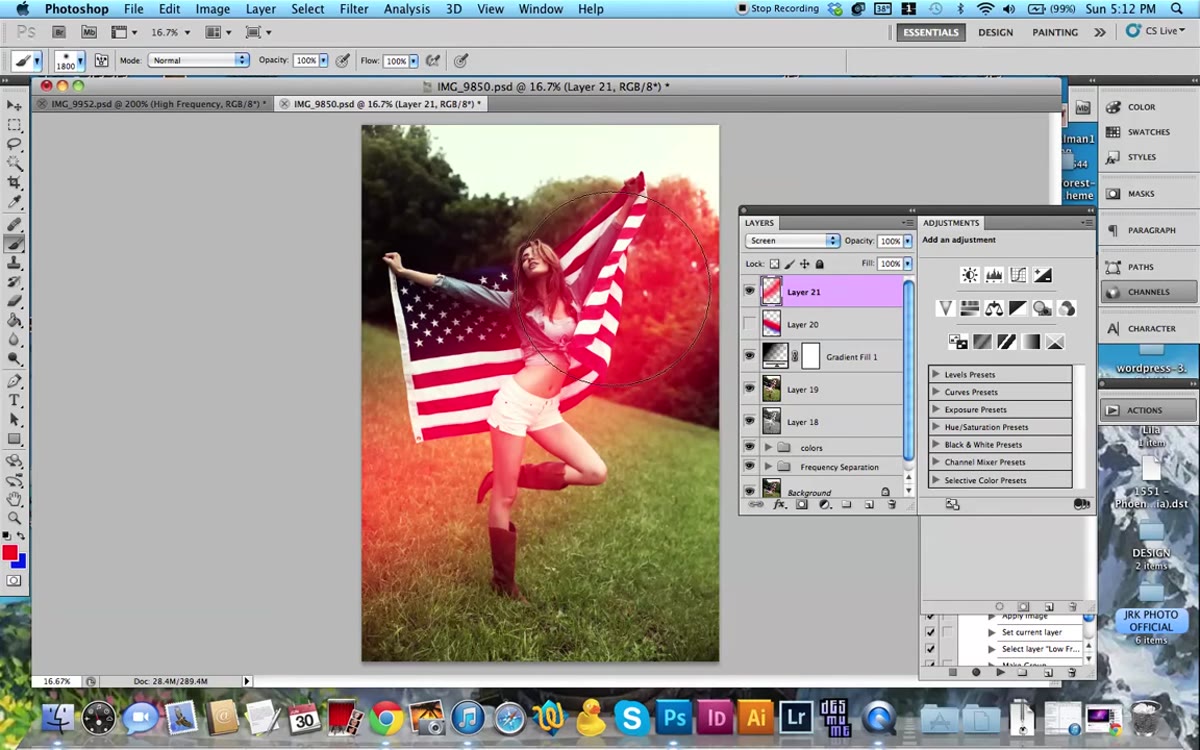Select the Eraser tool
The height and width of the screenshot is (750, 1200).
14,301
